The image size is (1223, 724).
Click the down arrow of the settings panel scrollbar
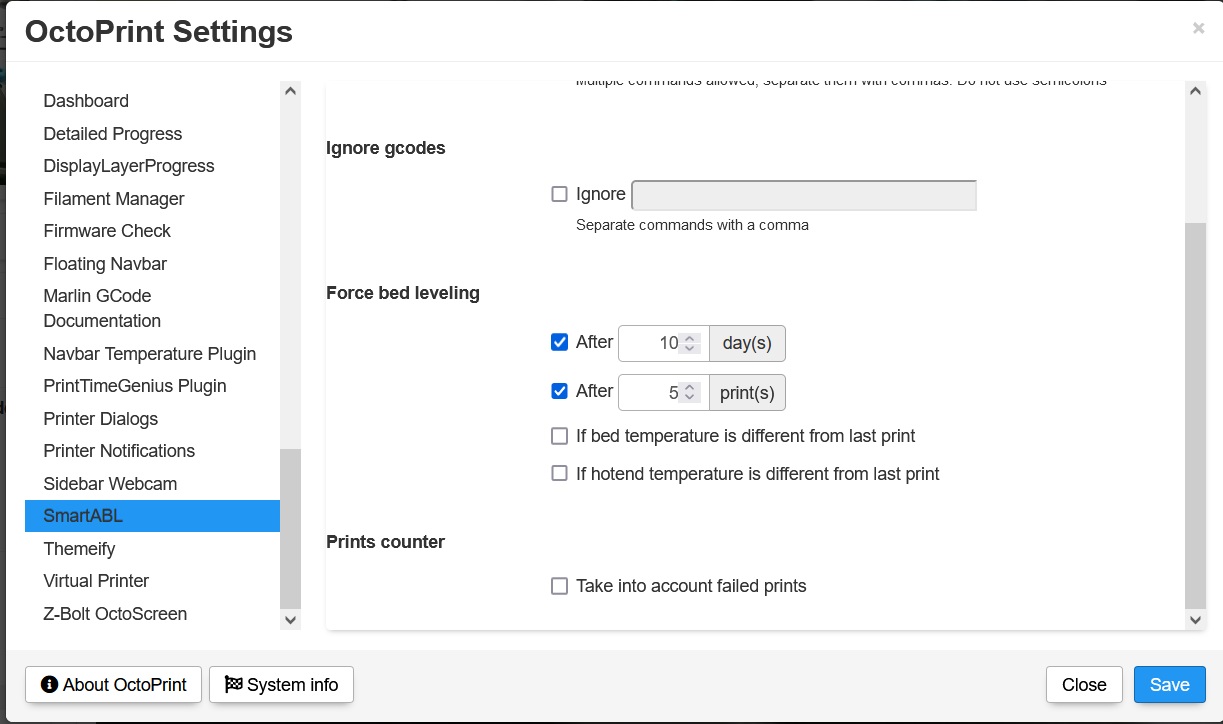pos(1196,620)
